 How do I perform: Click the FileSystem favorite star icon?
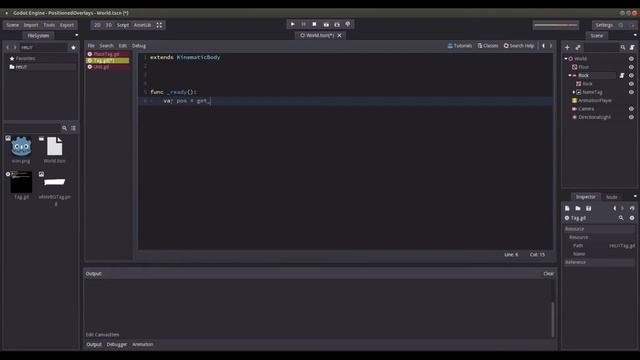coord(73,47)
